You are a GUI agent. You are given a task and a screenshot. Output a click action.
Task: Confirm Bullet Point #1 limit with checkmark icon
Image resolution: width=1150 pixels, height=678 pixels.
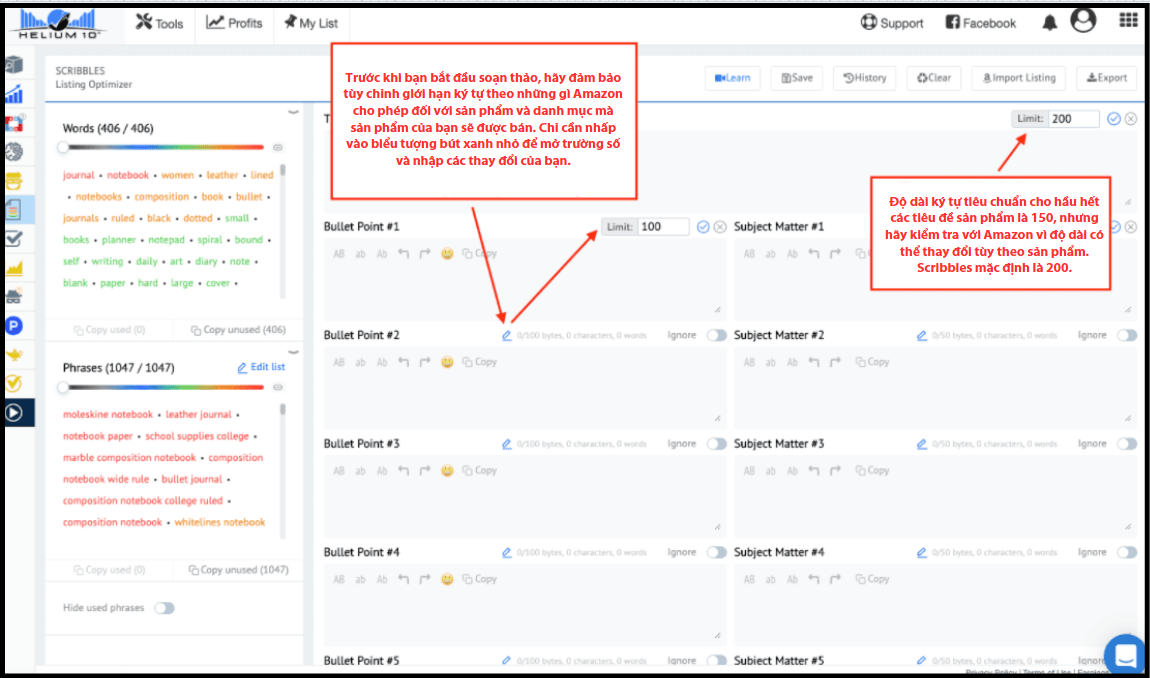tap(703, 227)
